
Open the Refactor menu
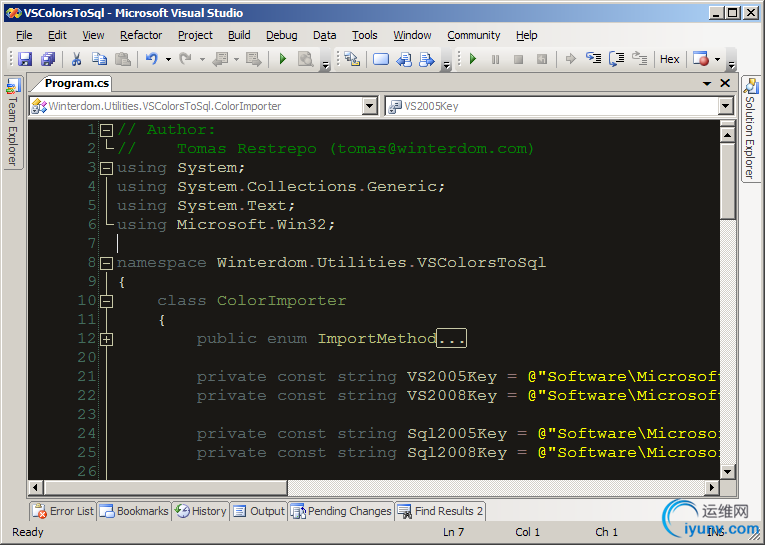coord(141,35)
